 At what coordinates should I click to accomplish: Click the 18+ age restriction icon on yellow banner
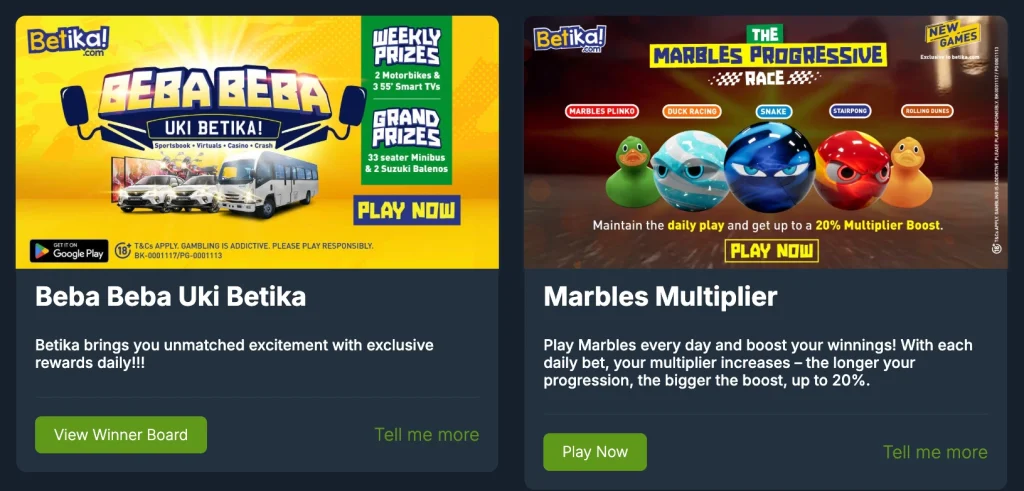tap(123, 251)
